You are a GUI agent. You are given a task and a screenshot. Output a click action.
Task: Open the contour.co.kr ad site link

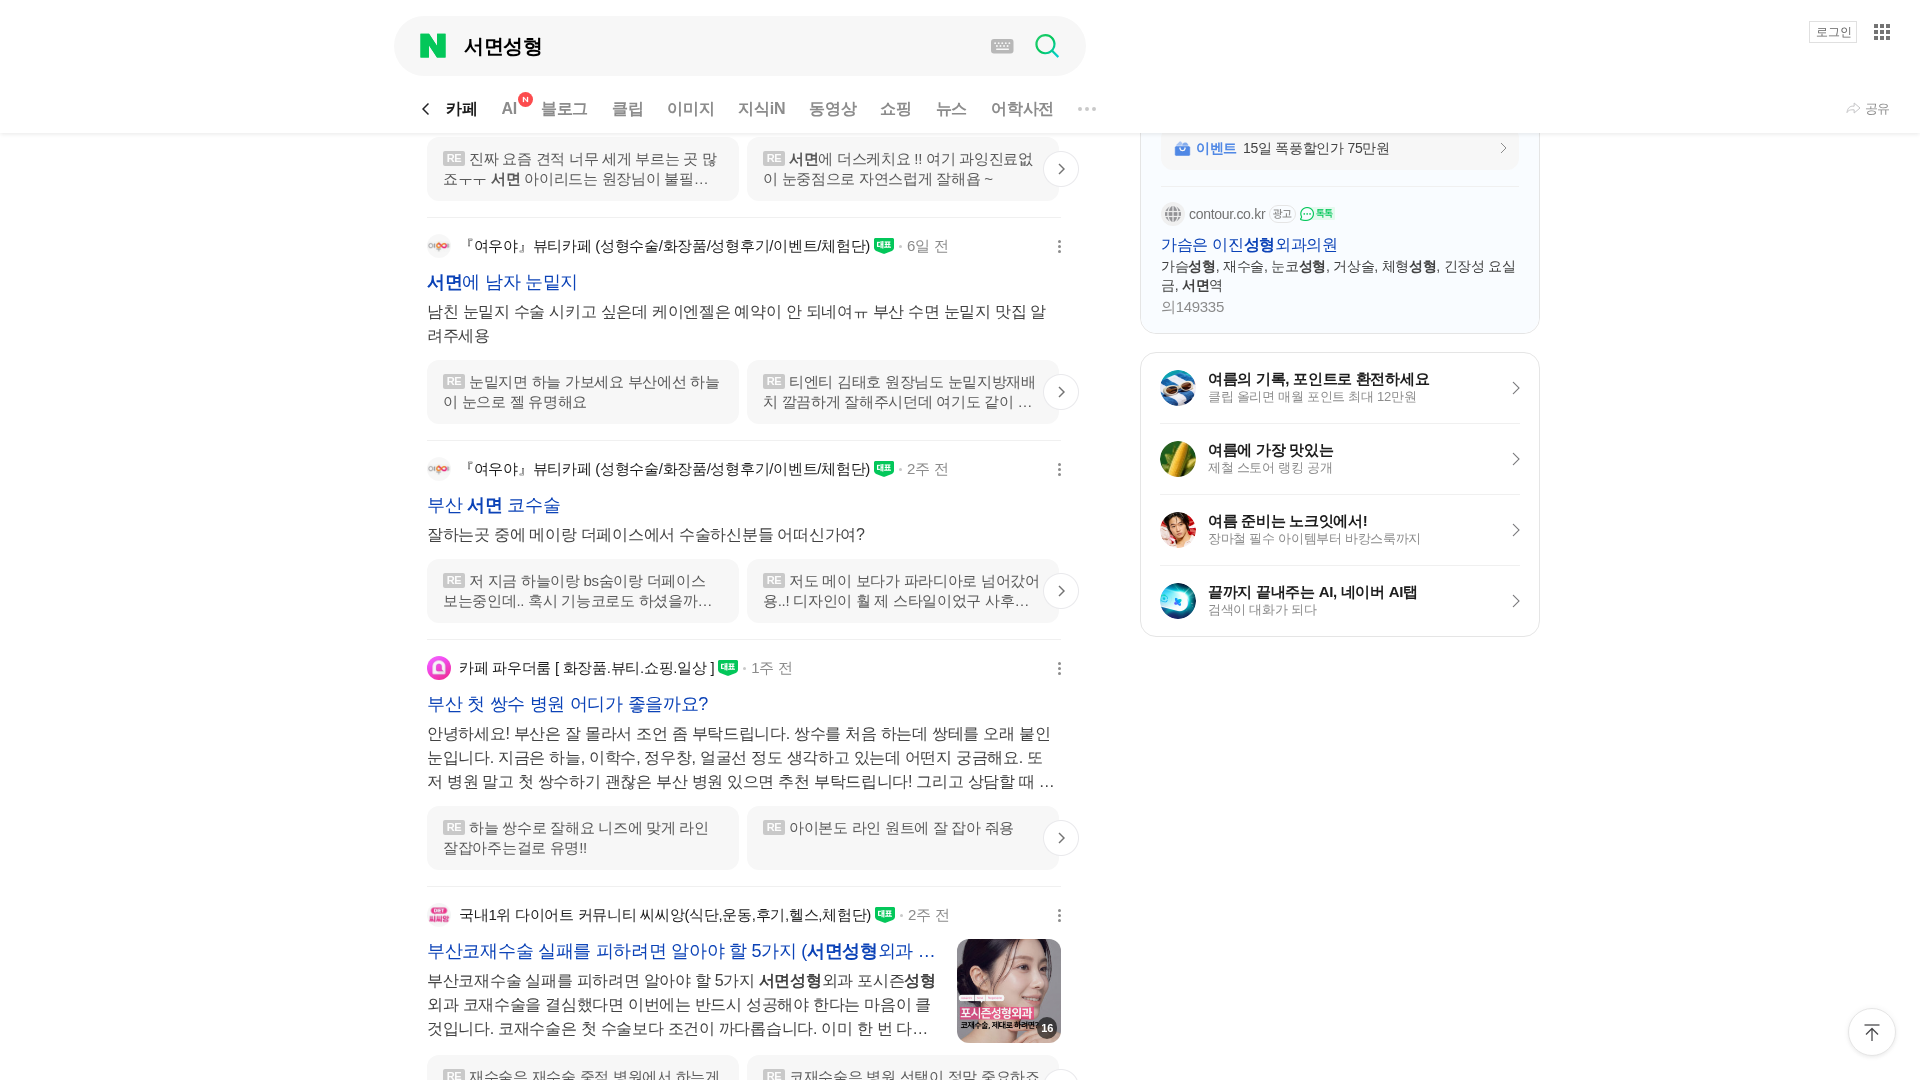click(1227, 214)
